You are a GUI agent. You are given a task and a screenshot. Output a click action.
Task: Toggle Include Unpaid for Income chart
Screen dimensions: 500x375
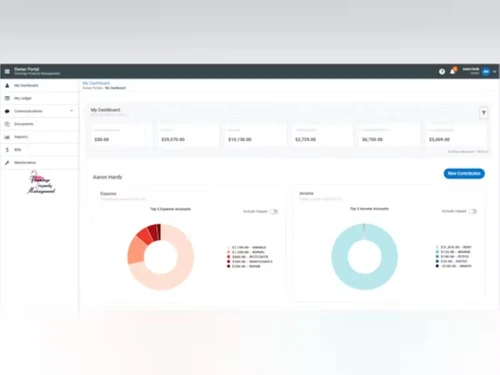click(473, 211)
